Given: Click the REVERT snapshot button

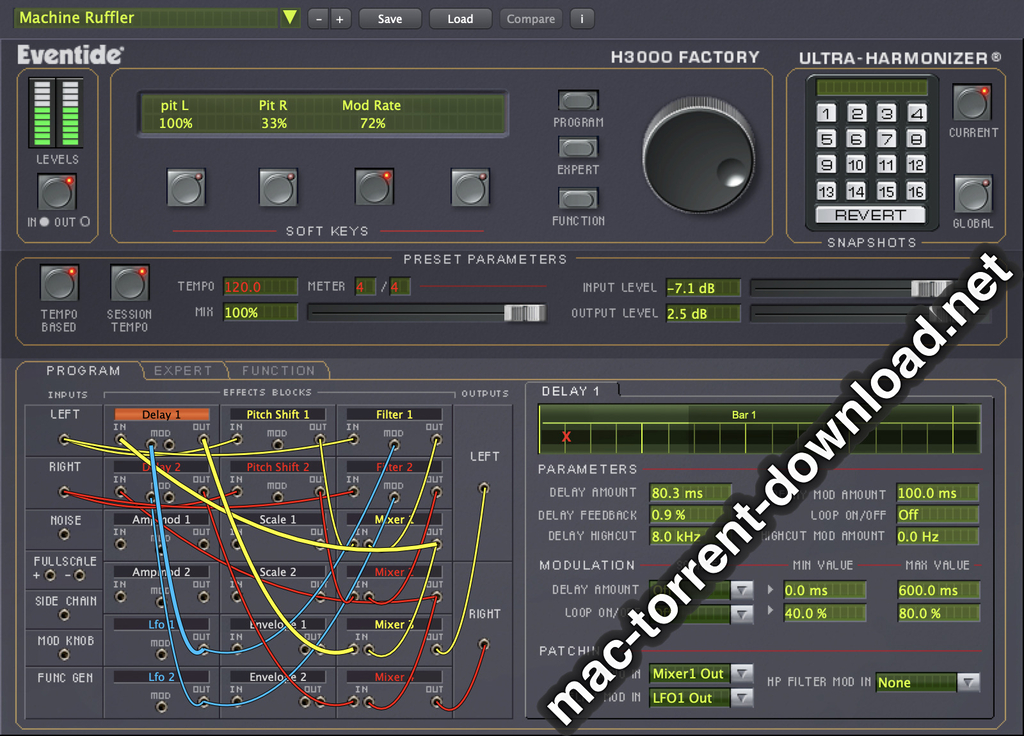Looking at the screenshot, I should pos(870,215).
